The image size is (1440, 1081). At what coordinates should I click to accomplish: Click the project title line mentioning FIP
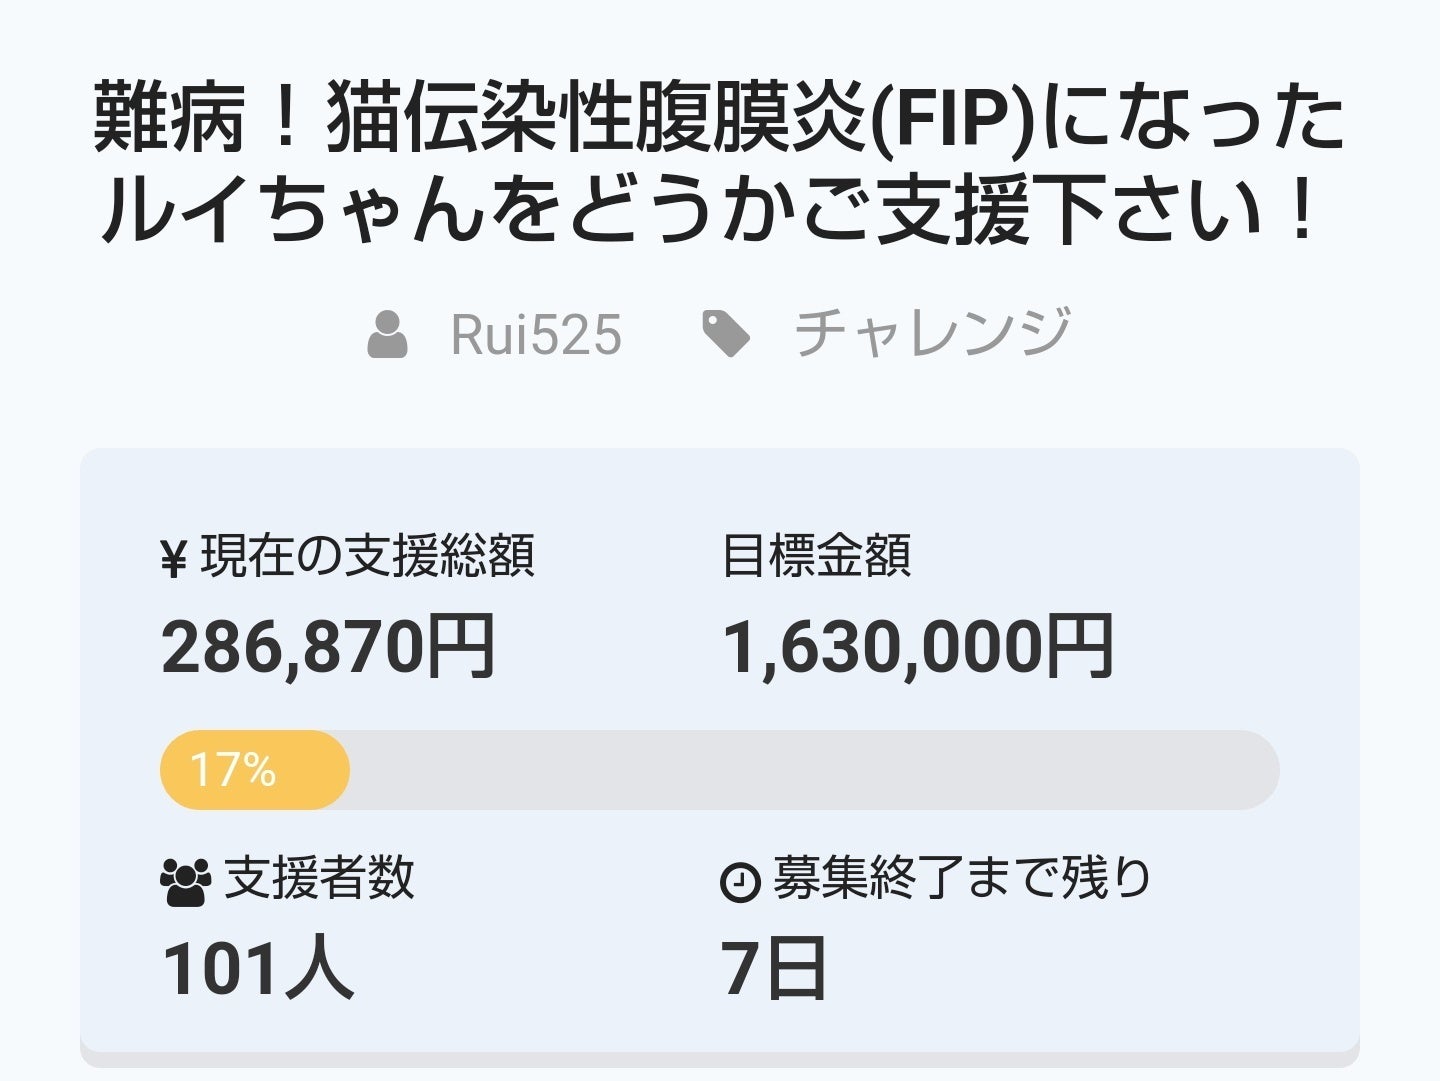(x=720, y=120)
